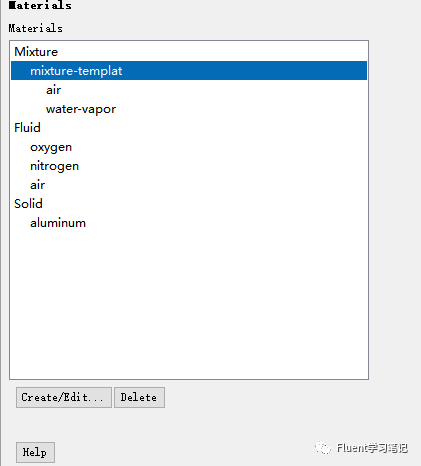Screen dimensions: 421x466
Task: Click the WeChat logo icon in watermark
Action: coord(323,448)
